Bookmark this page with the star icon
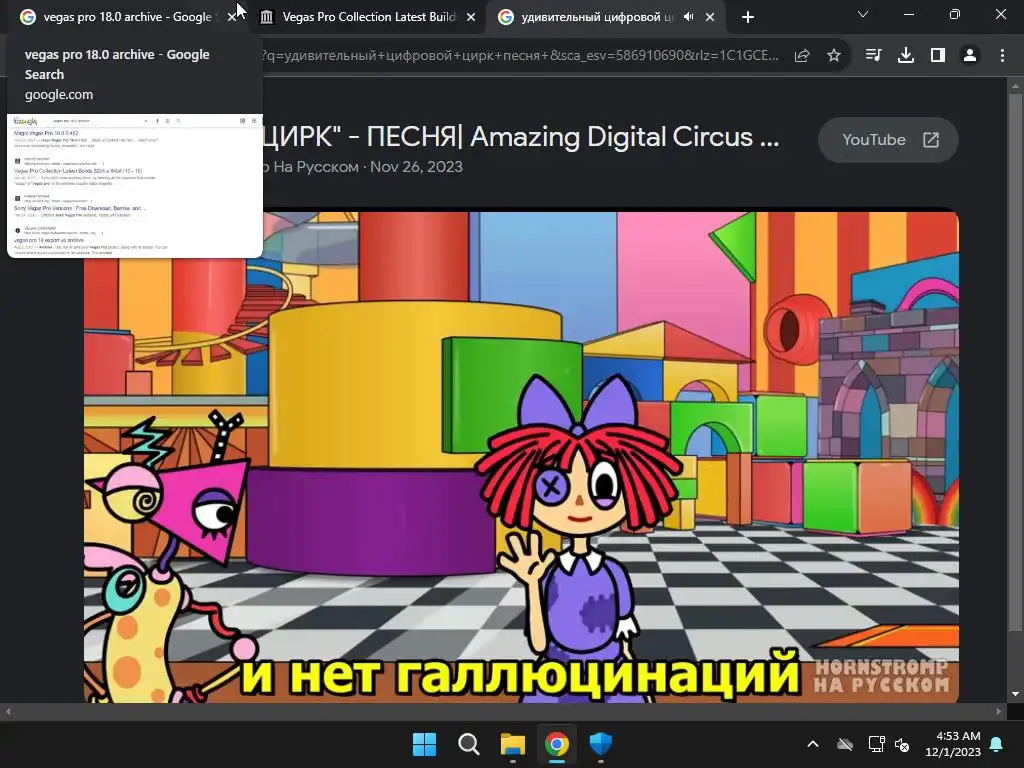Image resolution: width=1024 pixels, height=768 pixels. coord(834,56)
